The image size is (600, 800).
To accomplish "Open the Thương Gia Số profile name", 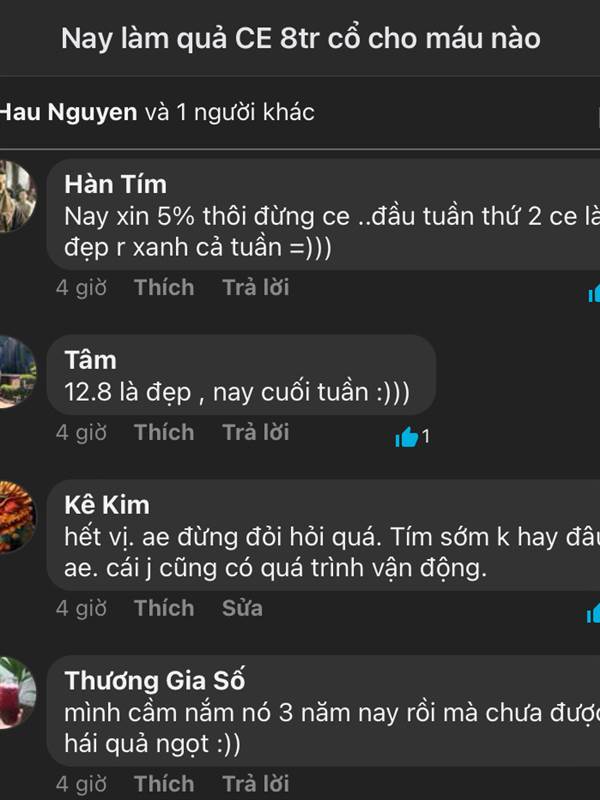I will click(155, 681).
